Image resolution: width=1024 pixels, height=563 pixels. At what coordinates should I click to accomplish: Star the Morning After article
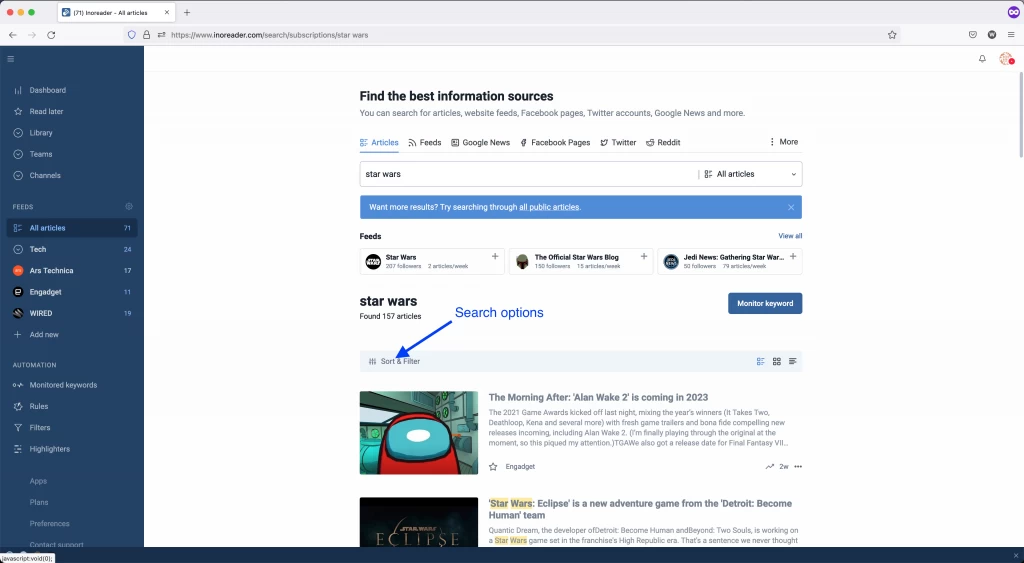tap(493, 466)
